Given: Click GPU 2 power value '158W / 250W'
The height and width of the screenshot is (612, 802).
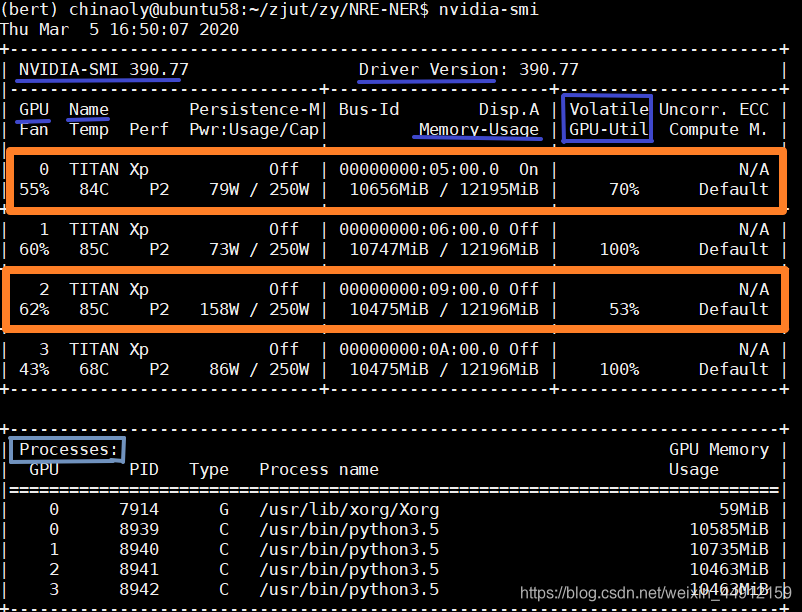Looking at the screenshot, I should tap(254, 309).
